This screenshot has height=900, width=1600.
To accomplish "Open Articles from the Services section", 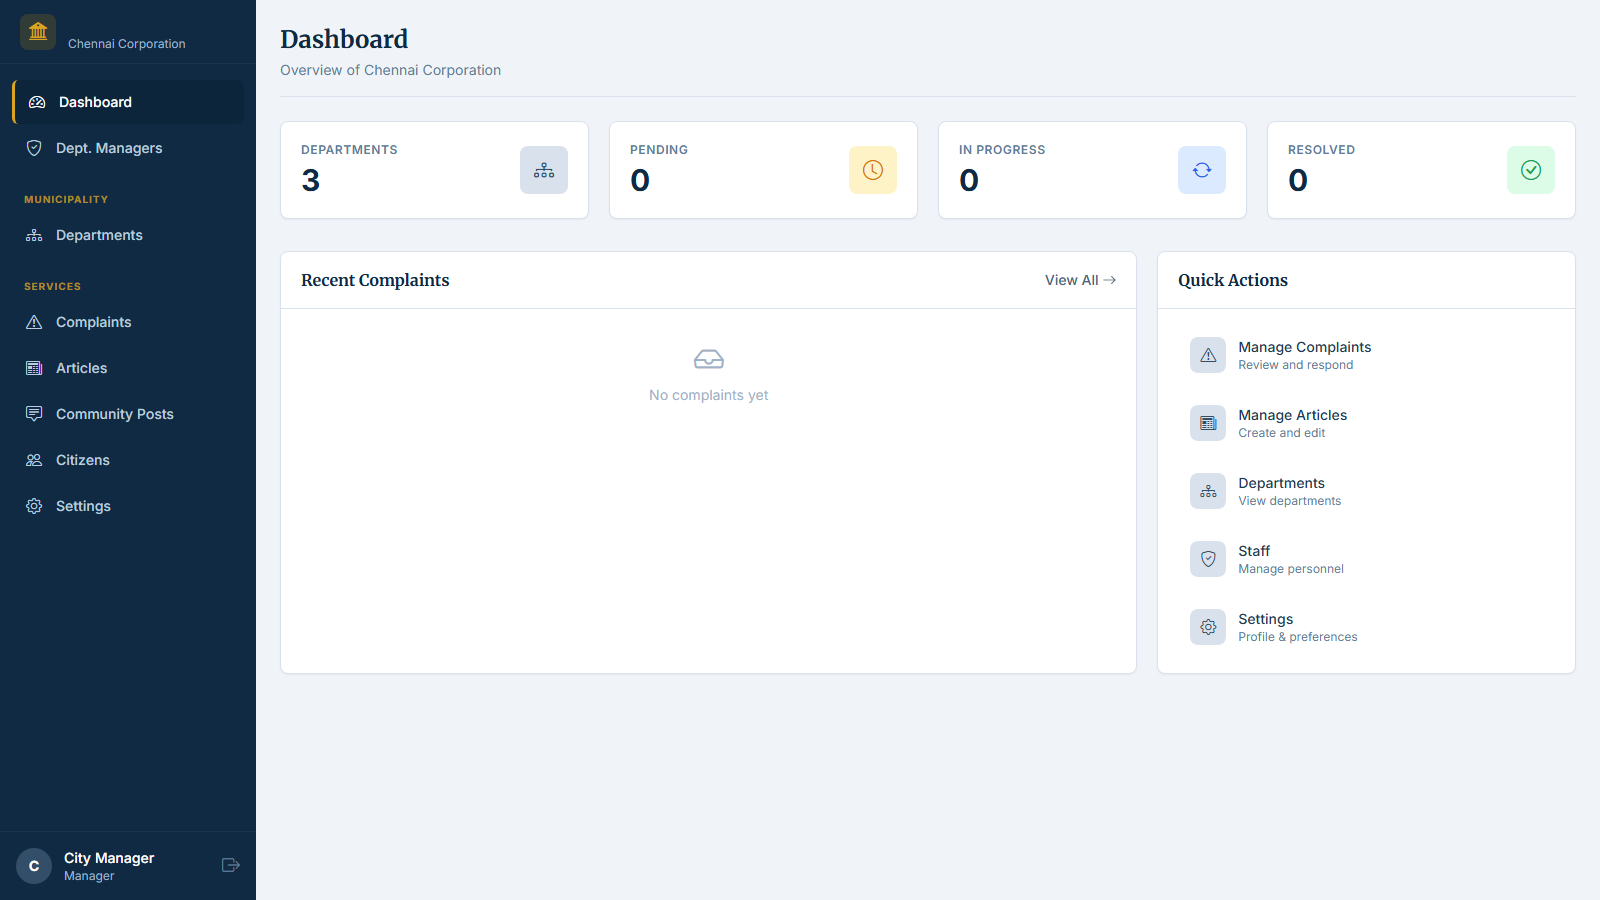I will [80, 367].
